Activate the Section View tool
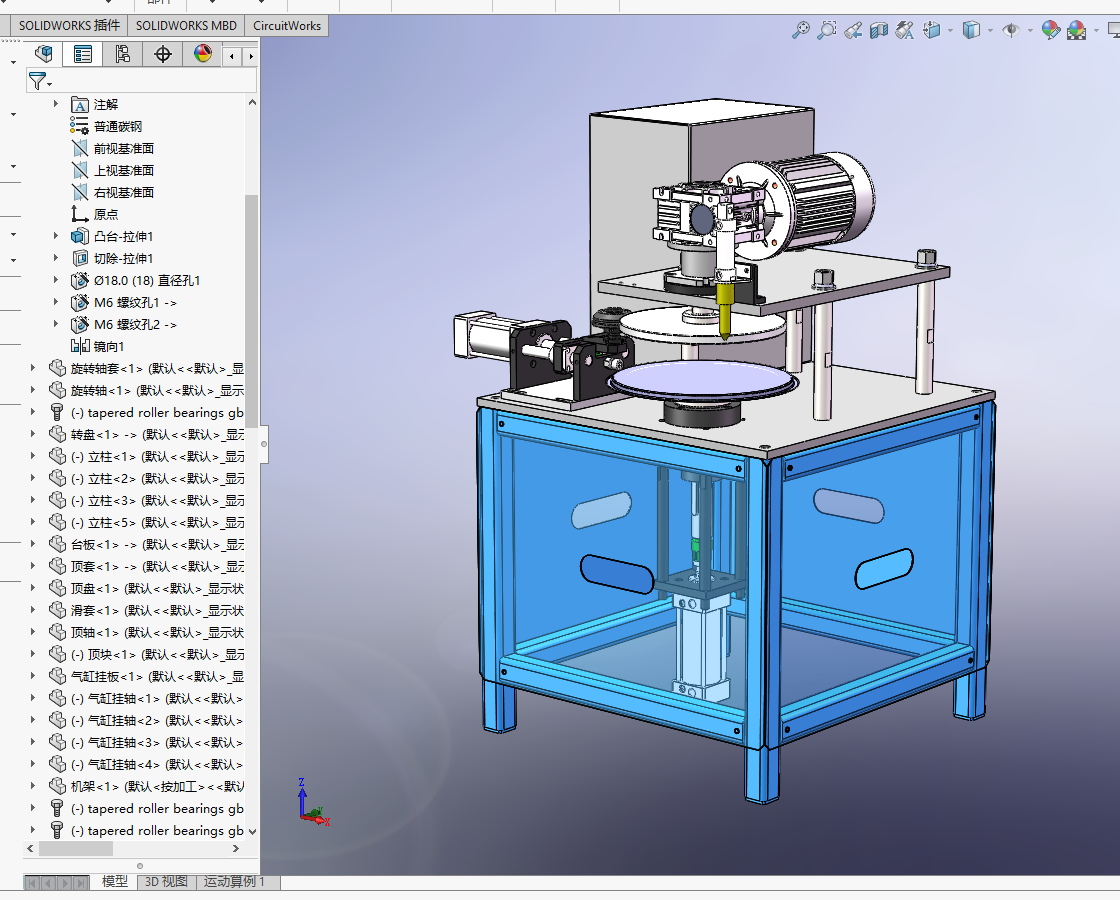Image resolution: width=1120 pixels, height=900 pixels. [x=879, y=30]
